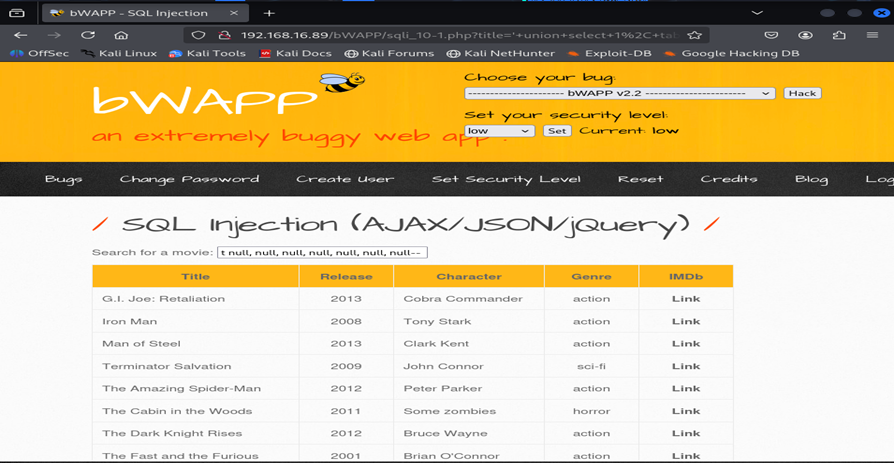Image resolution: width=894 pixels, height=463 pixels.
Task: Open the browser home page icon
Action: pyautogui.click(x=121, y=35)
